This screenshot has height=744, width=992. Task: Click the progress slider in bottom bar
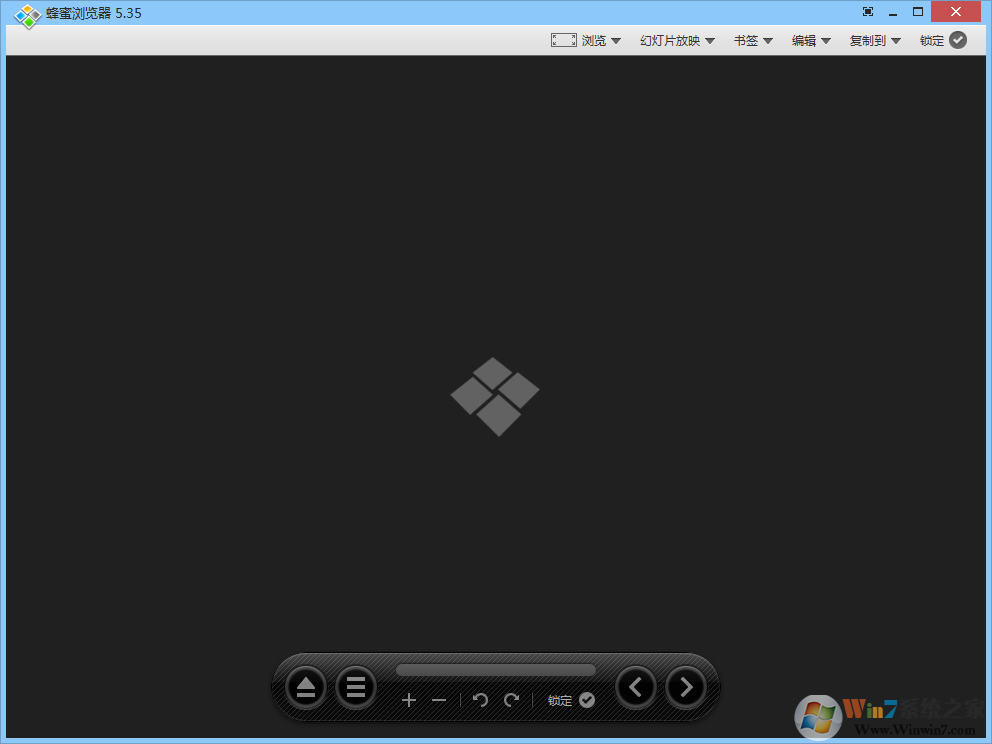(x=495, y=670)
